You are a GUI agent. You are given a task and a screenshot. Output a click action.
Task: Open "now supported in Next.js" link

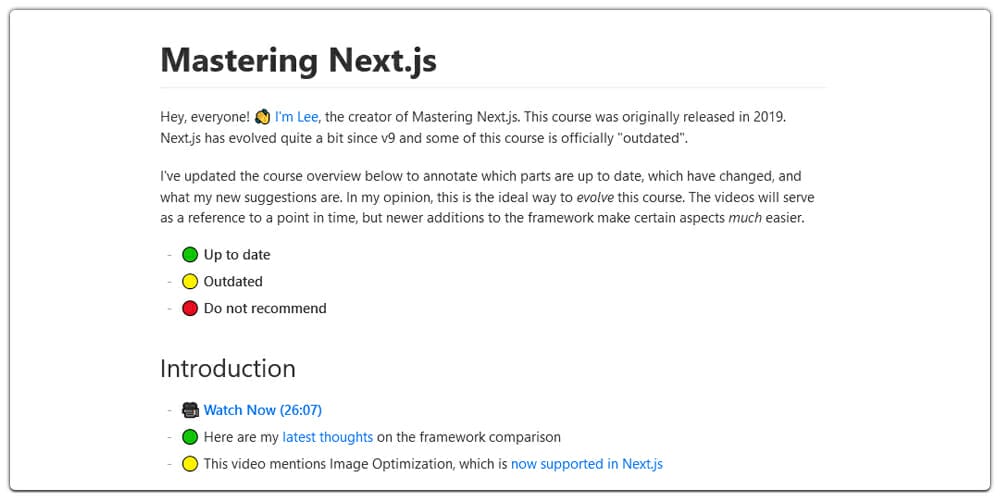tap(587, 464)
